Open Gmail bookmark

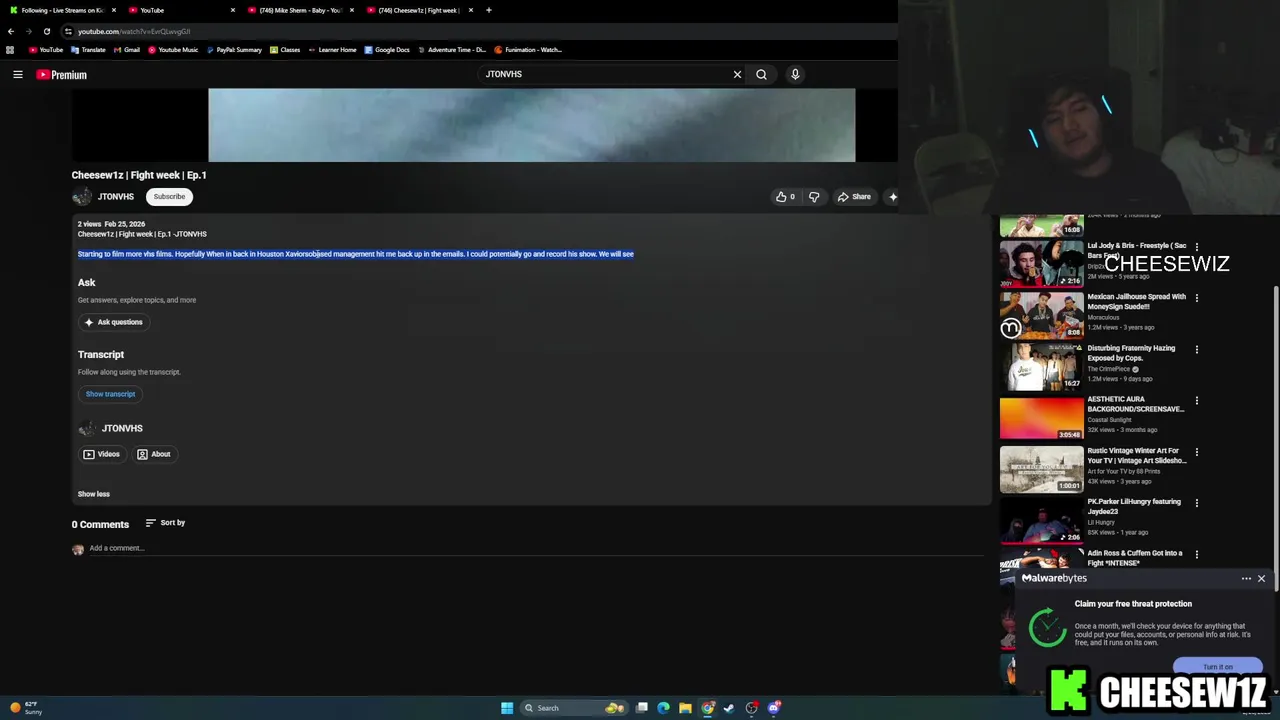[x=127, y=50]
